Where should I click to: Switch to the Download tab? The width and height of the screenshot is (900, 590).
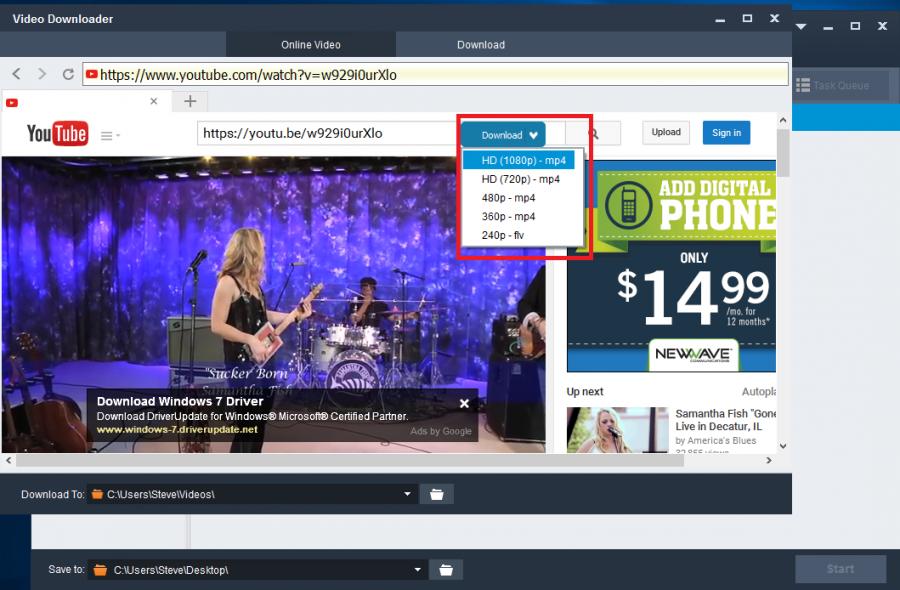(481, 45)
